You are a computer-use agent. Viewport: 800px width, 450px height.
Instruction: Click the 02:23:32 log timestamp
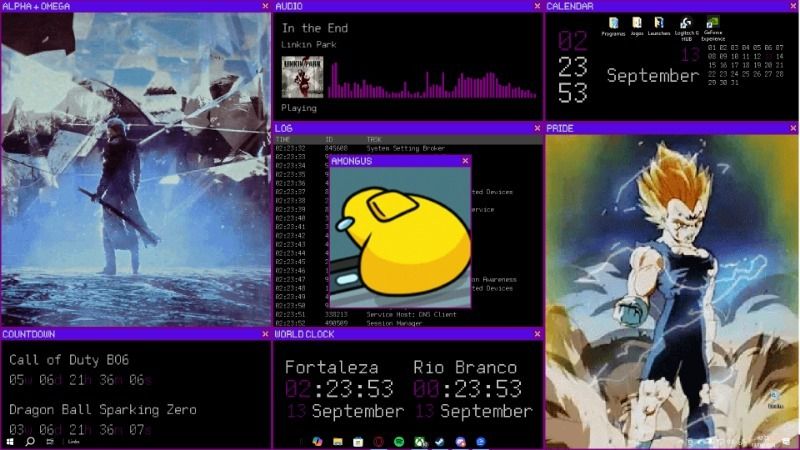290,148
